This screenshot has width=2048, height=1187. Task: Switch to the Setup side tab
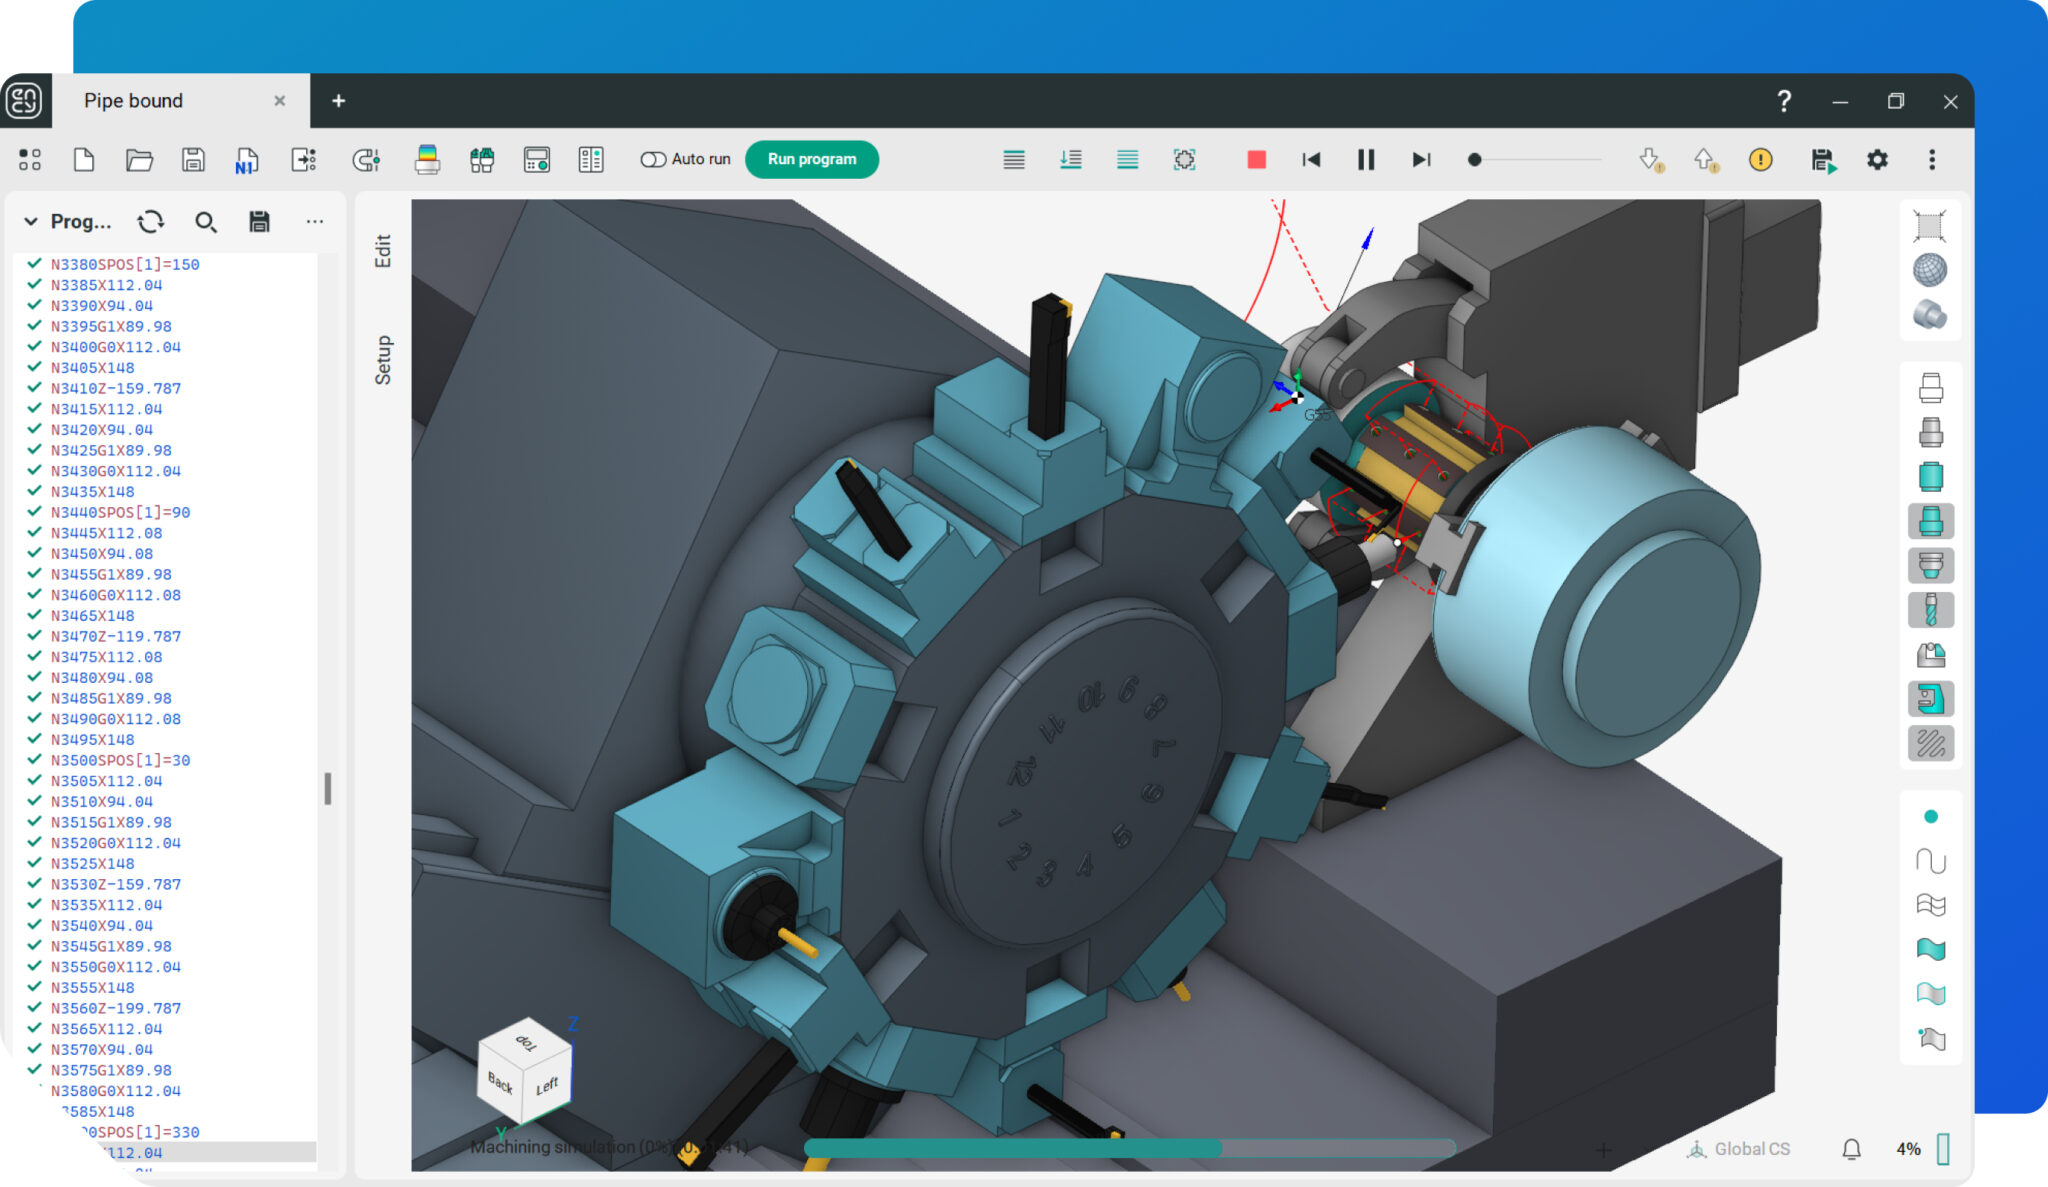pyautogui.click(x=383, y=360)
